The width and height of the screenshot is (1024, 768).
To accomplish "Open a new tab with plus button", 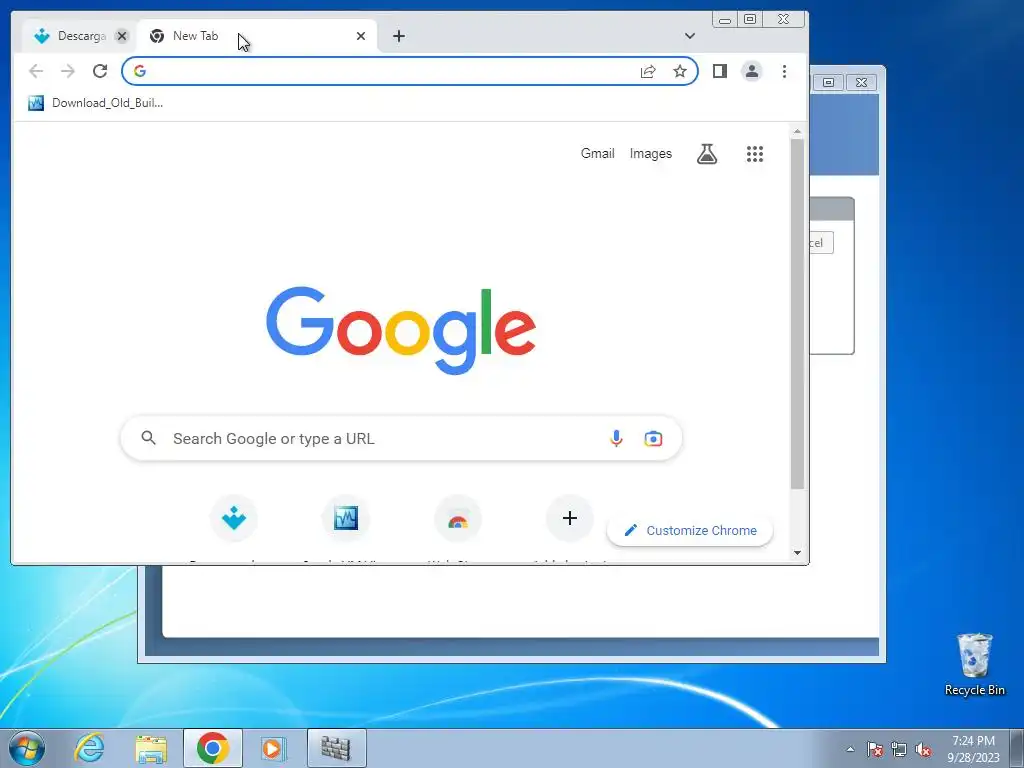I will [399, 36].
